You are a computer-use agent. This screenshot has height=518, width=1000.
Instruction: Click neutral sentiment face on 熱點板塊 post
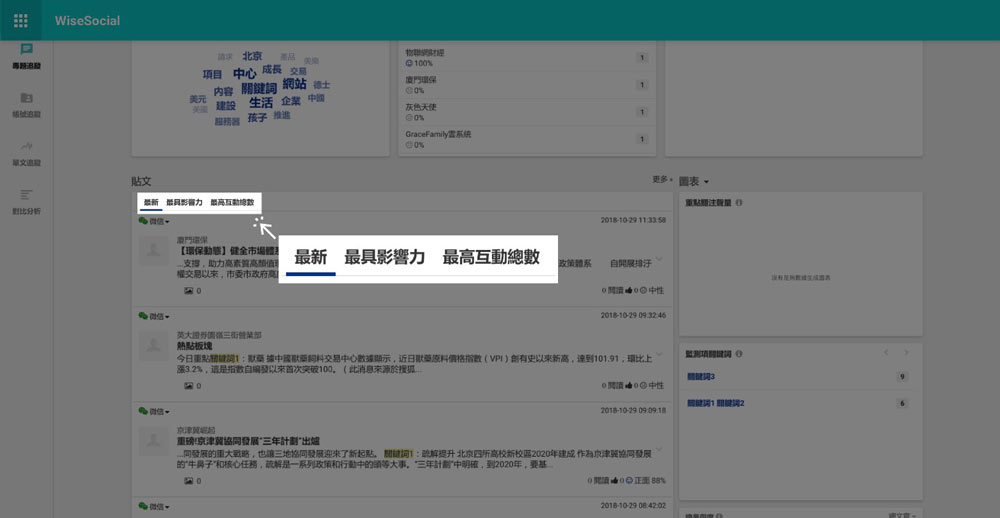click(643, 385)
